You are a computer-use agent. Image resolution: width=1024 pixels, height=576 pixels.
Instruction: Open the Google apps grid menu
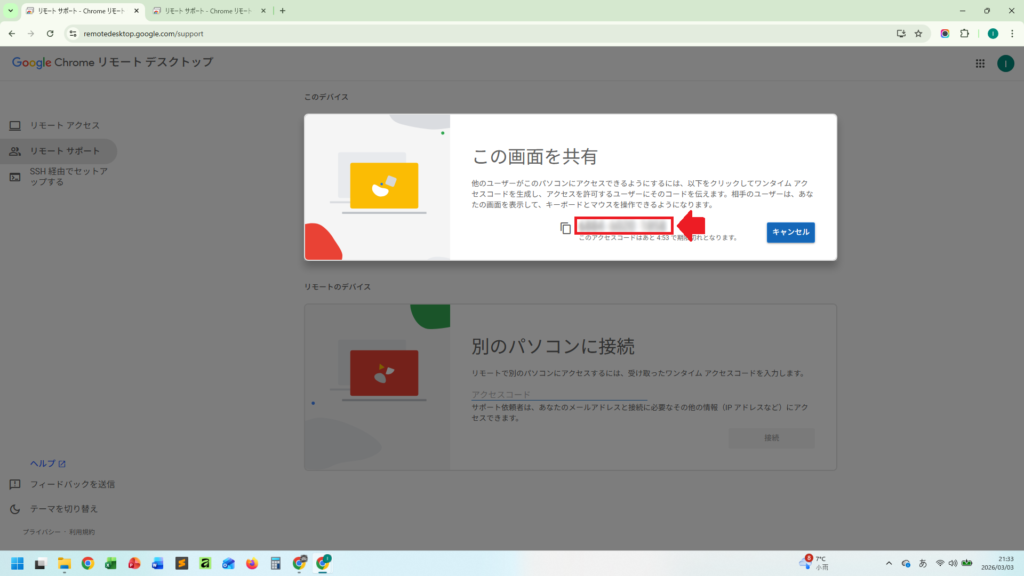coord(979,63)
